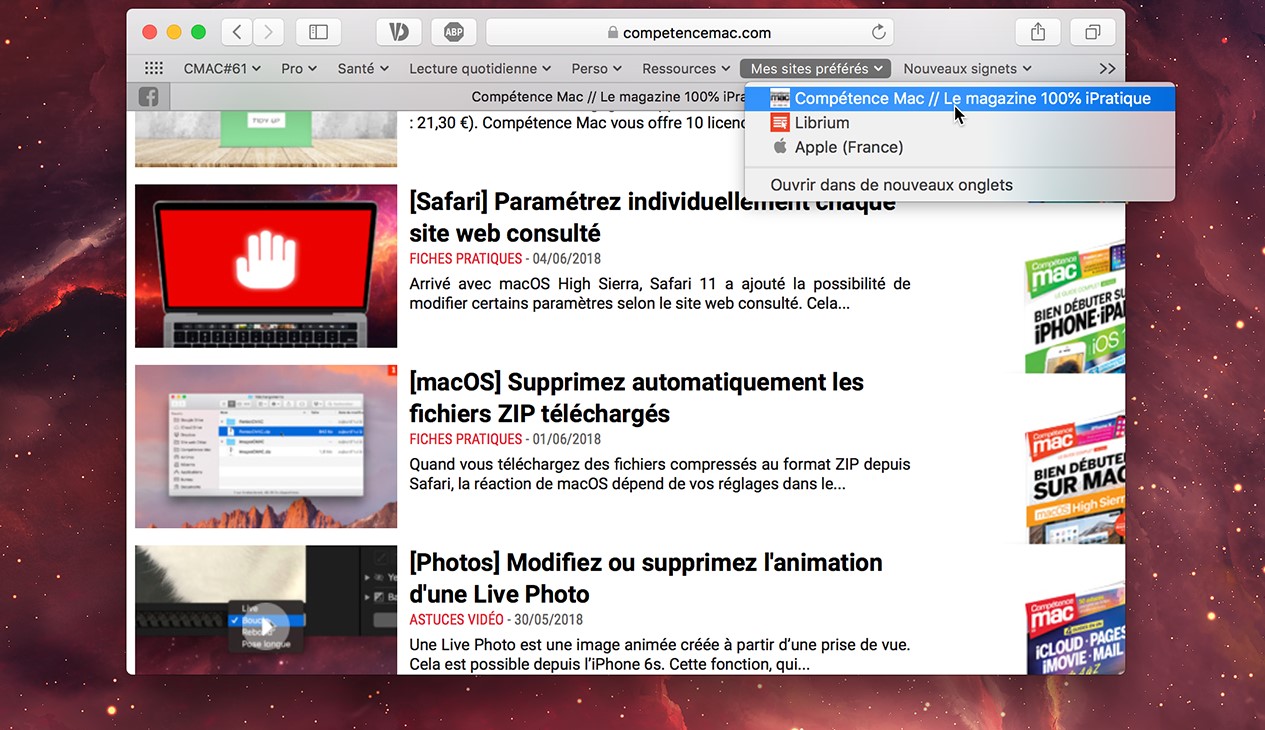The height and width of the screenshot is (730, 1265).
Task: Show hidden bookmarks with the double chevron
Action: (x=1107, y=69)
